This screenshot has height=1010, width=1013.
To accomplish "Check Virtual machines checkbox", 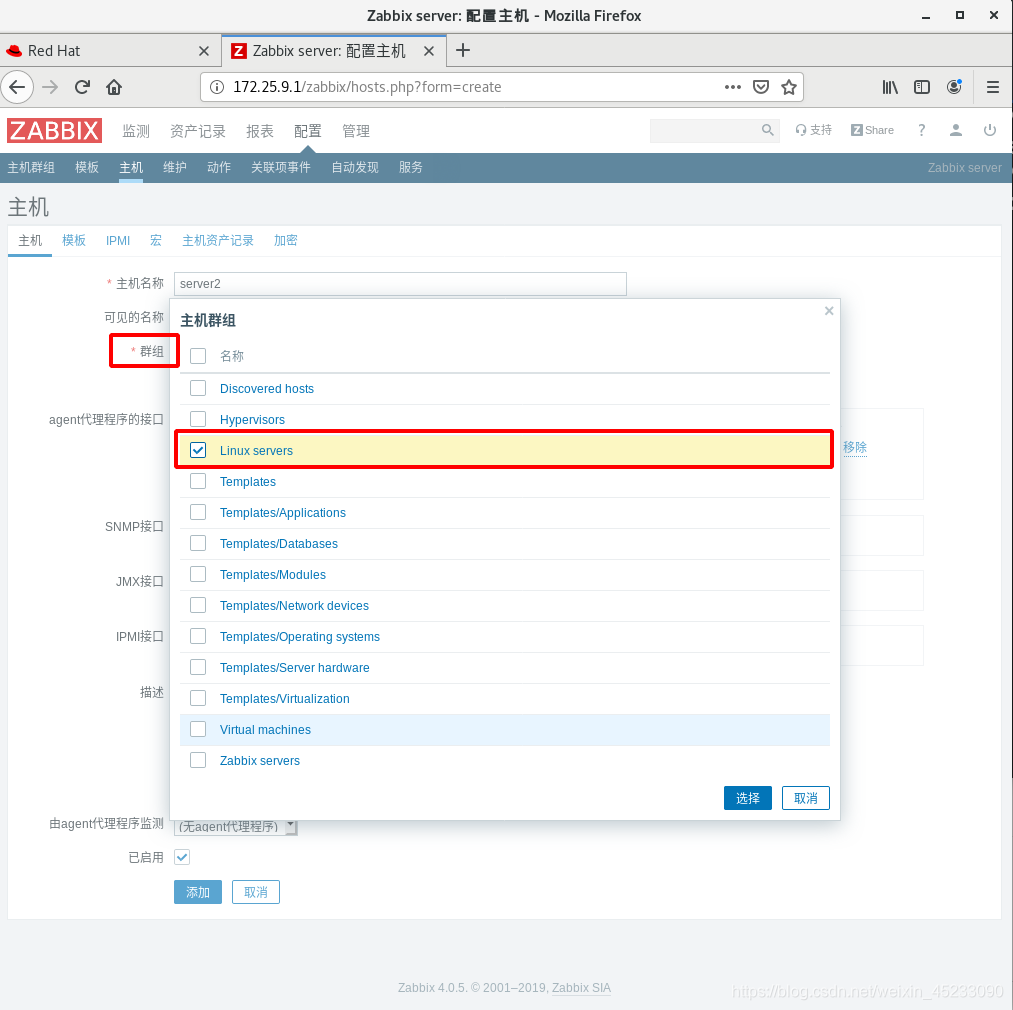I will [x=198, y=730].
